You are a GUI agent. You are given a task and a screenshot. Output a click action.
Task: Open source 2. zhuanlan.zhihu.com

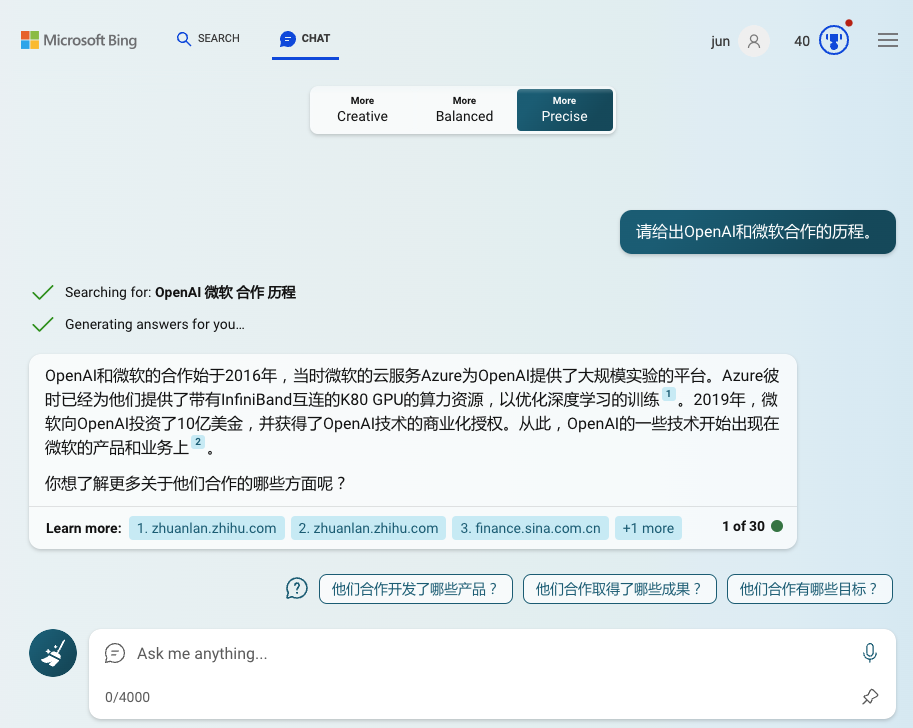[368, 528]
